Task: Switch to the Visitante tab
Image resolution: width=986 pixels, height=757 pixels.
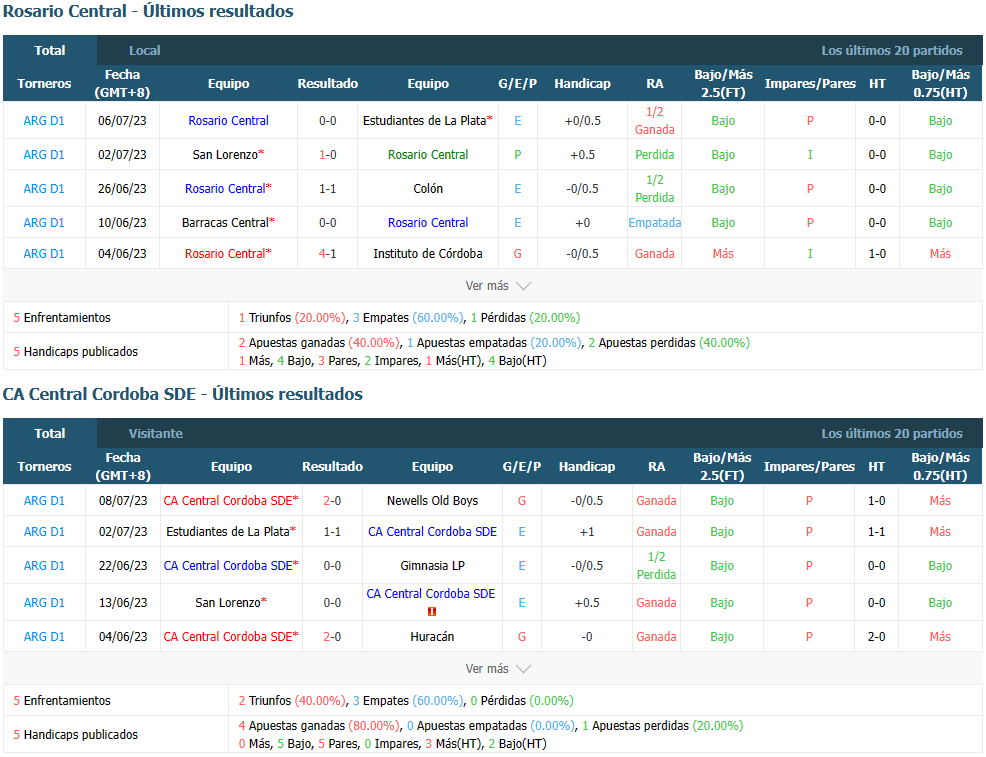Action: click(155, 433)
